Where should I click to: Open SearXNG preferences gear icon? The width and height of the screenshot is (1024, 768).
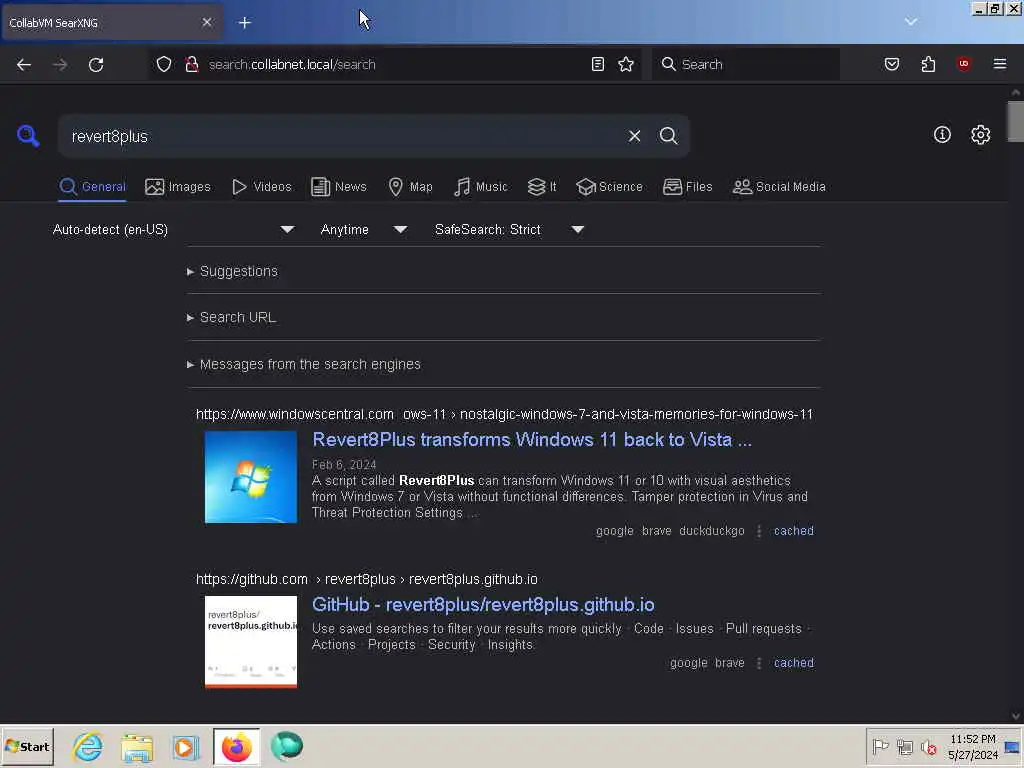point(980,135)
